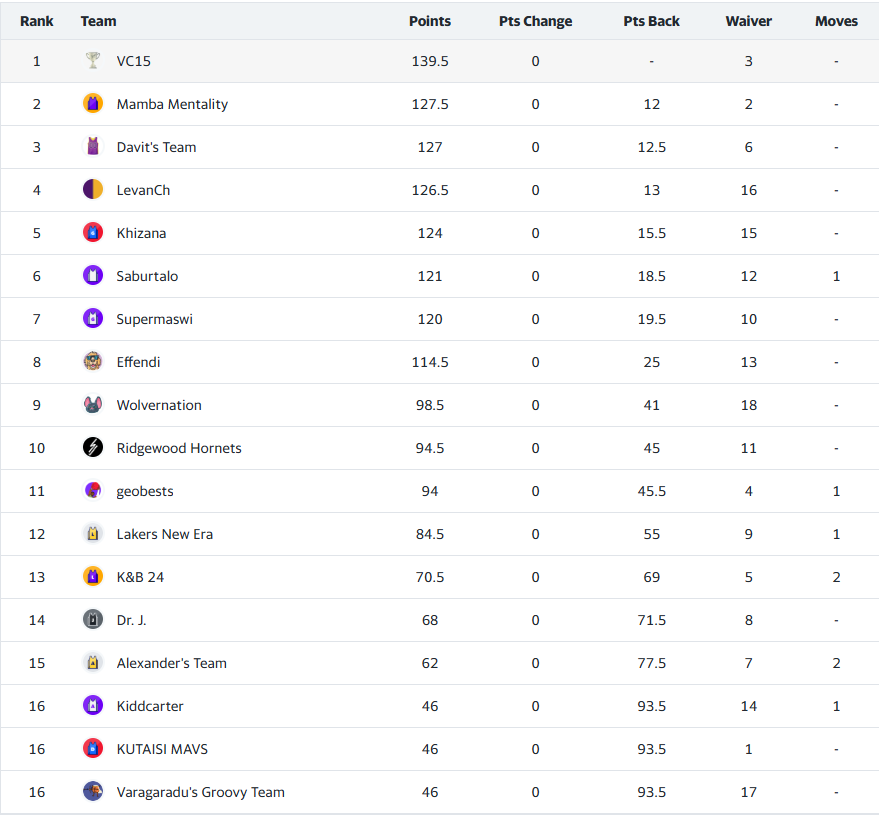The height and width of the screenshot is (815, 879).
Task: Sort standings by Points column header
Action: (x=430, y=21)
